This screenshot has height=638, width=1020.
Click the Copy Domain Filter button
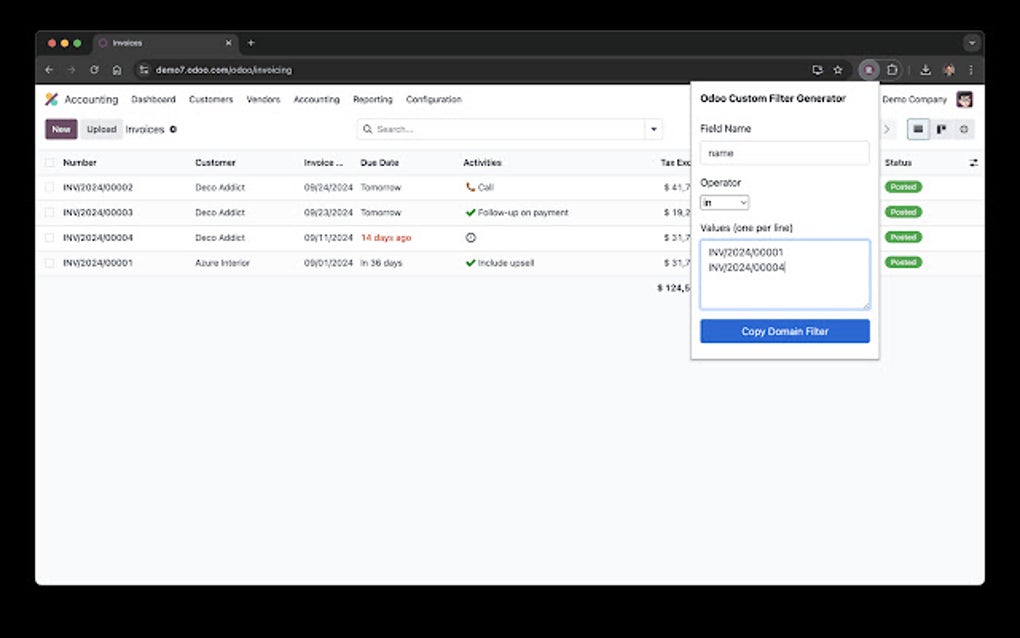click(784, 330)
